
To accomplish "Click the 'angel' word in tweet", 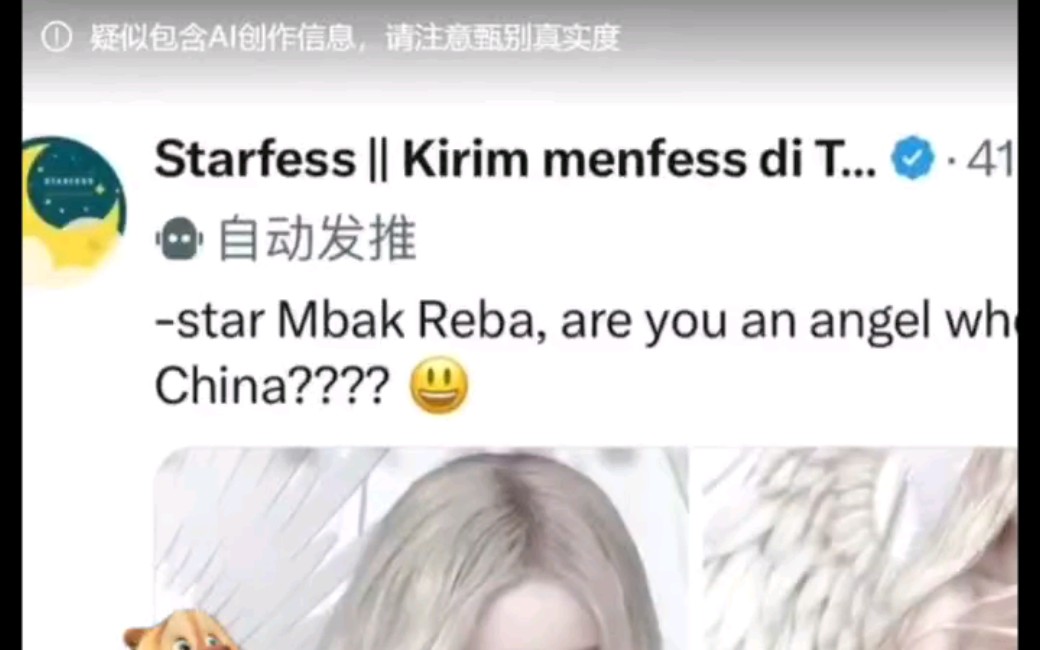I will [x=870, y=324].
